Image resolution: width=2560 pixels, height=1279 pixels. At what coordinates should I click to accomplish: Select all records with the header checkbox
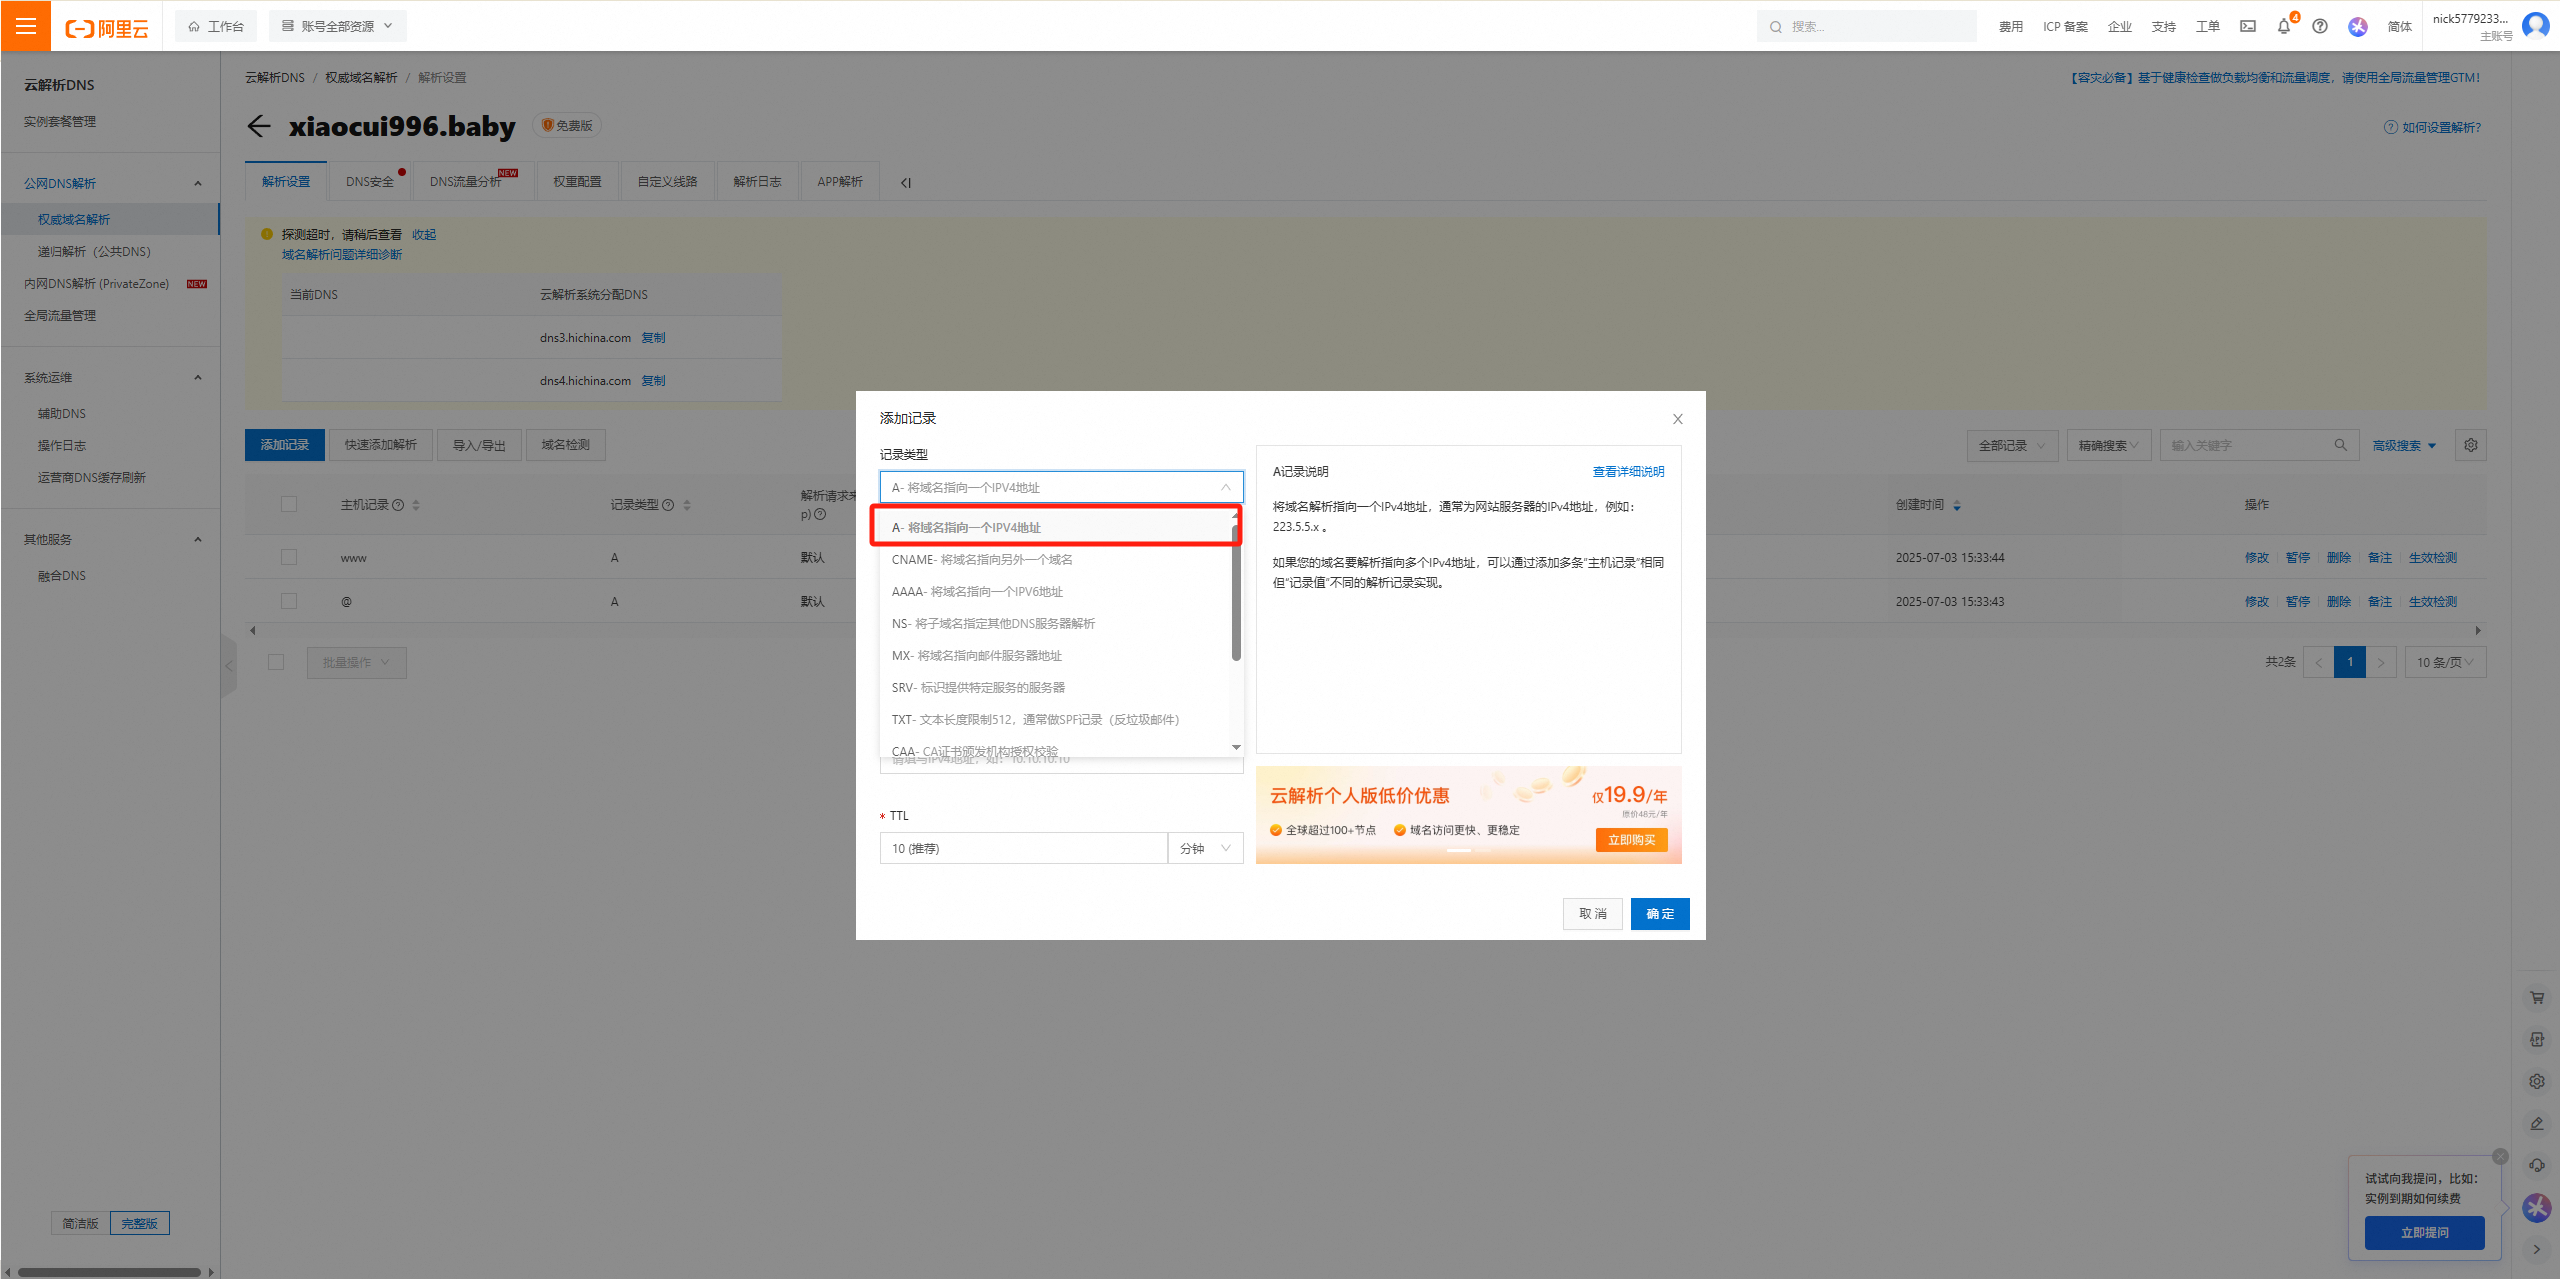pyautogui.click(x=289, y=504)
